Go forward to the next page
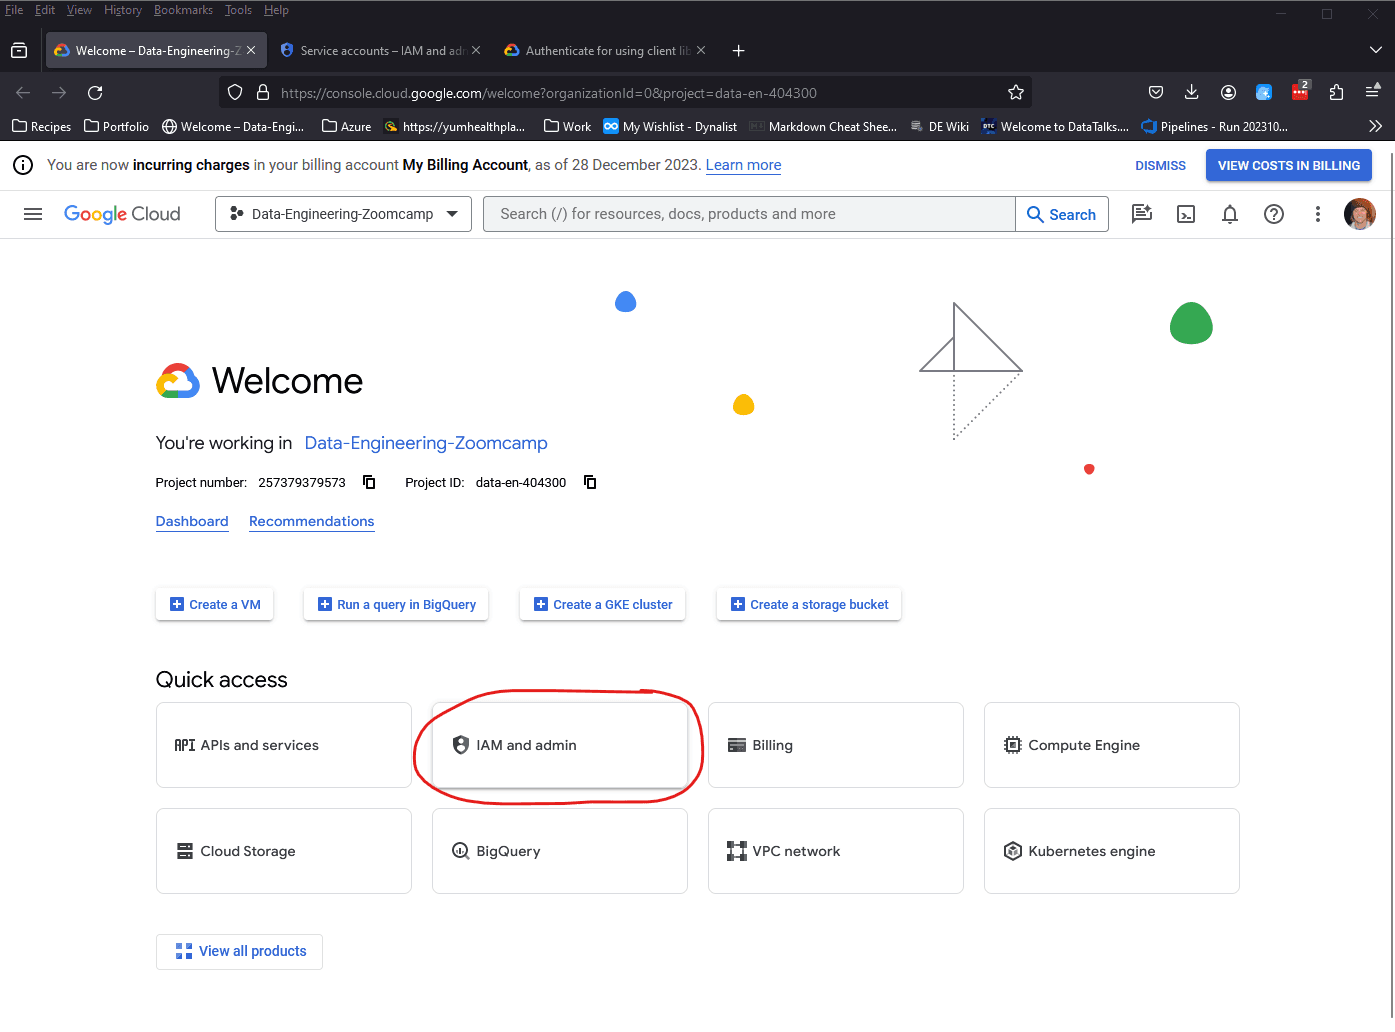This screenshot has width=1395, height=1032. [x=59, y=93]
